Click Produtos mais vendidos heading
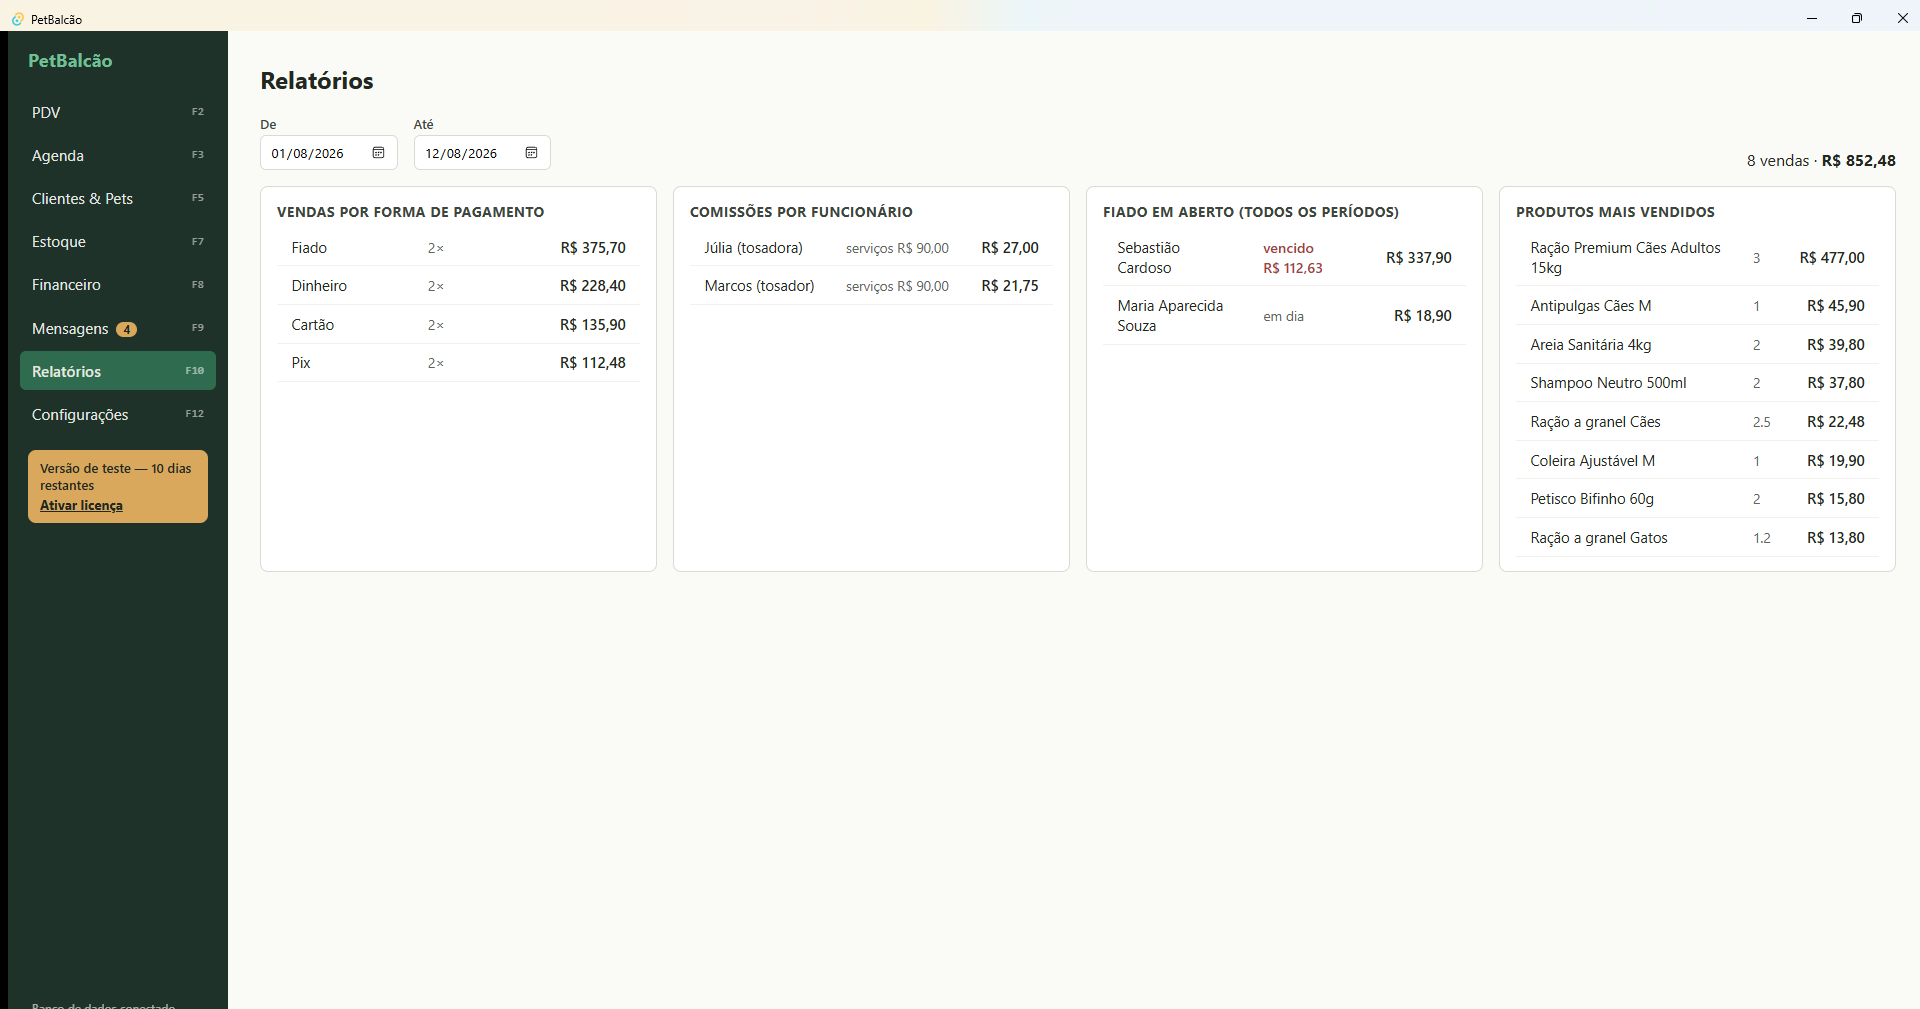The height and width of the screenshot is (1009, 1920). point(1615,212)
